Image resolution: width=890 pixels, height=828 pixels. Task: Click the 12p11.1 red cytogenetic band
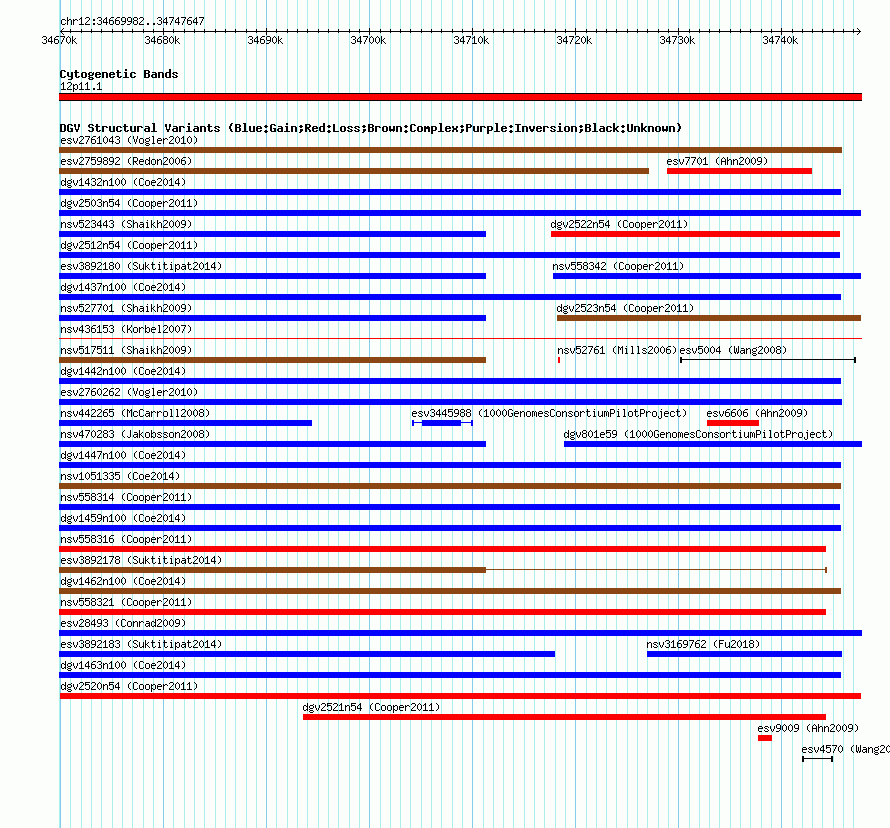(460, 97)
